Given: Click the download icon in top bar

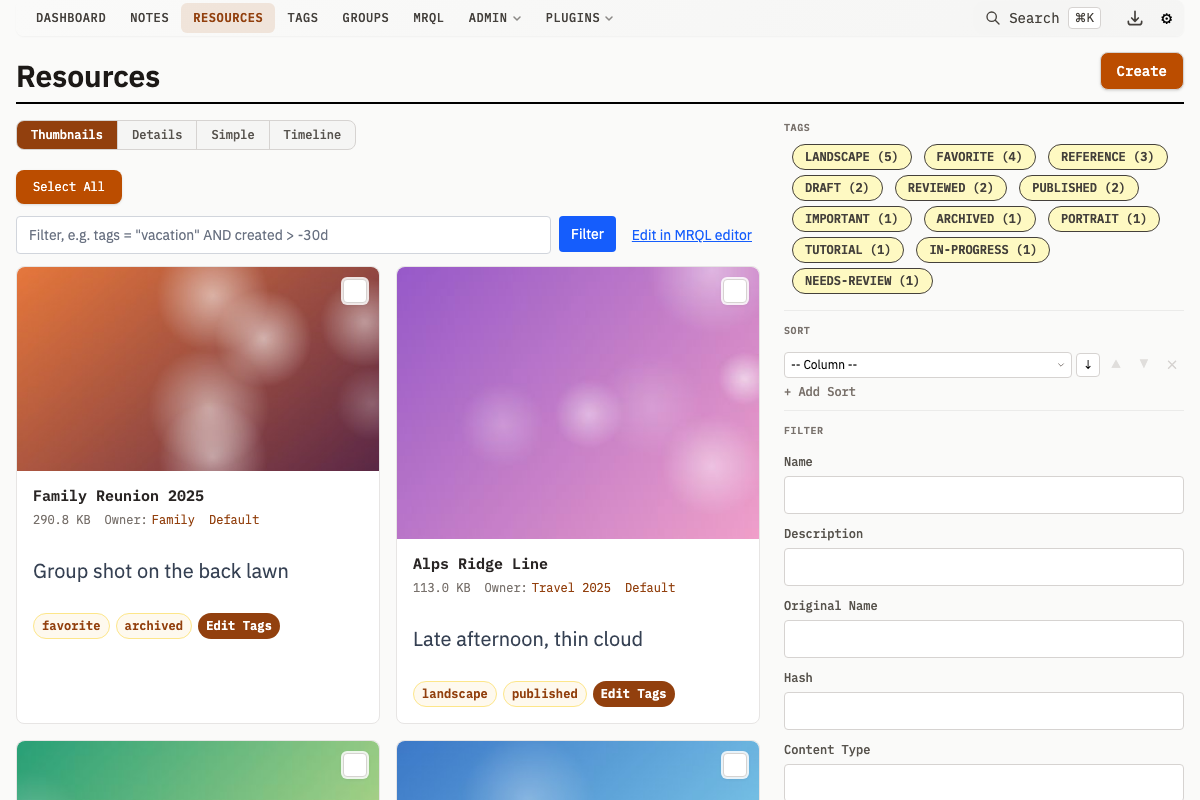Looking at the screenshot, I should click(1134, 18).
